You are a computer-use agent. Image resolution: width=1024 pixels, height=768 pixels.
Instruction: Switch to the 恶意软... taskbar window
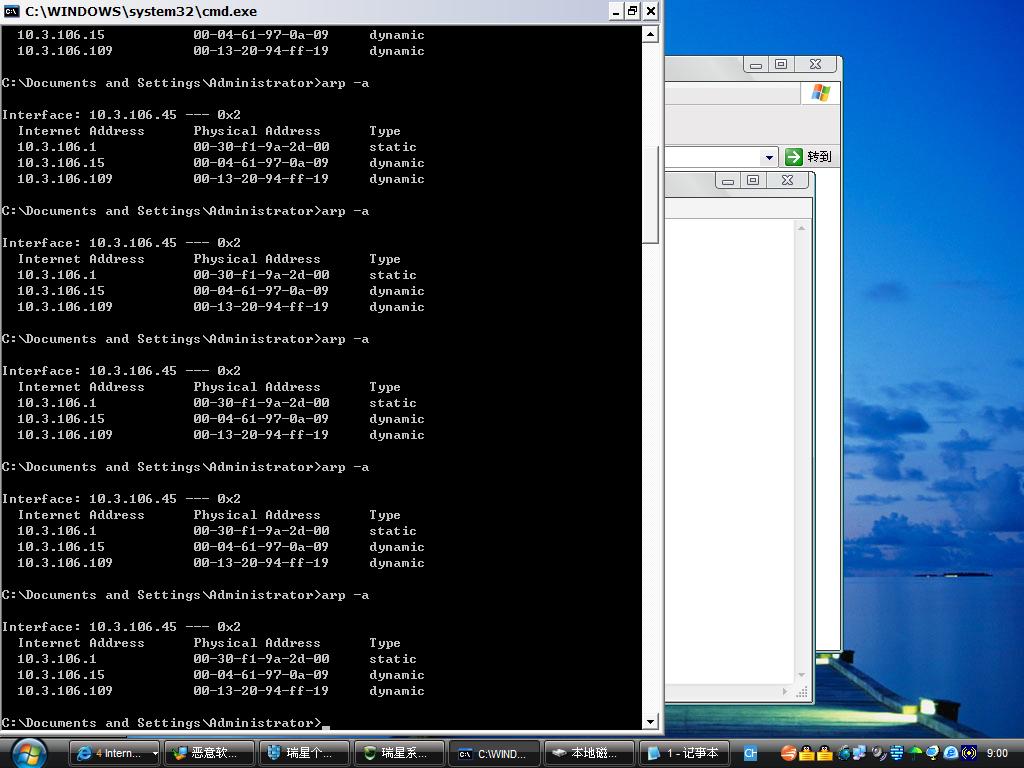209,754
